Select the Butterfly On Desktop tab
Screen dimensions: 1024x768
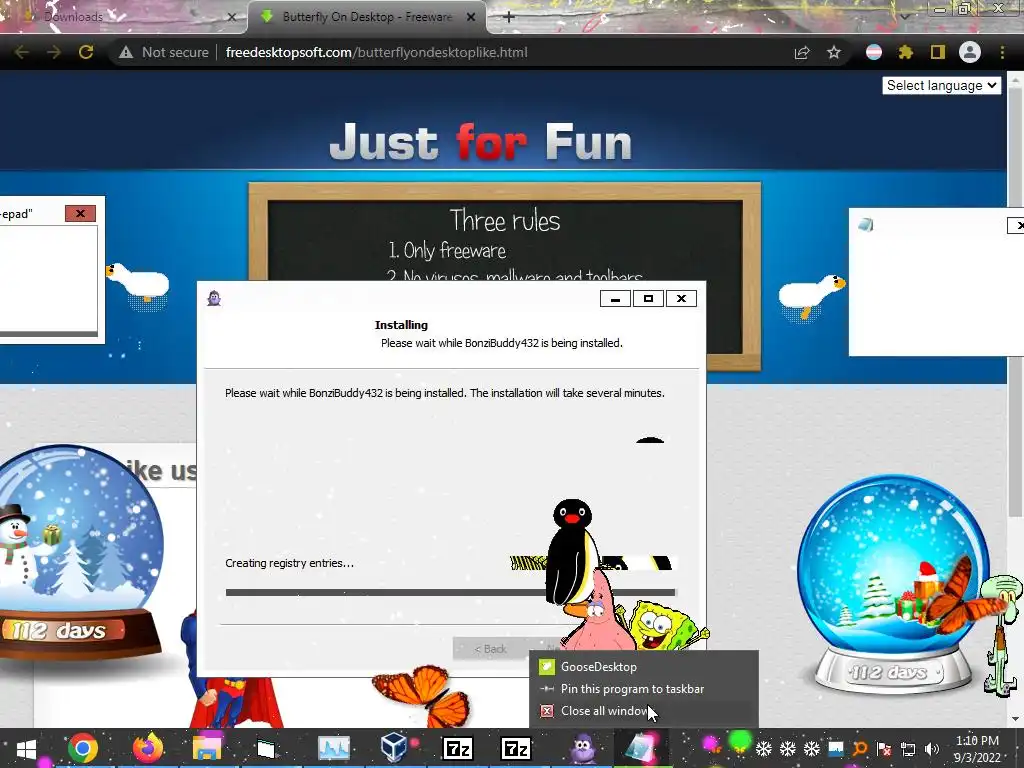pyautogui.click(x=367, y=17)
